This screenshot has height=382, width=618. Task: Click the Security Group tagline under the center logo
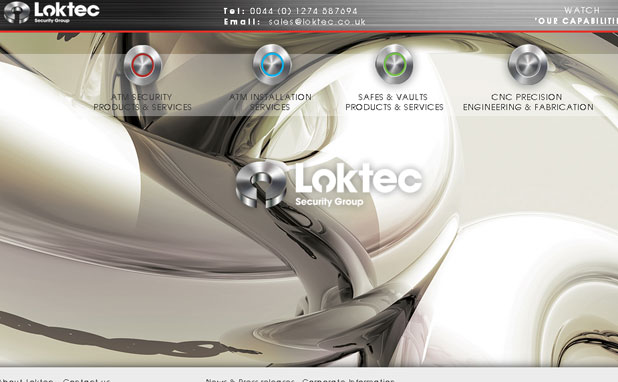tap(329, 202)
